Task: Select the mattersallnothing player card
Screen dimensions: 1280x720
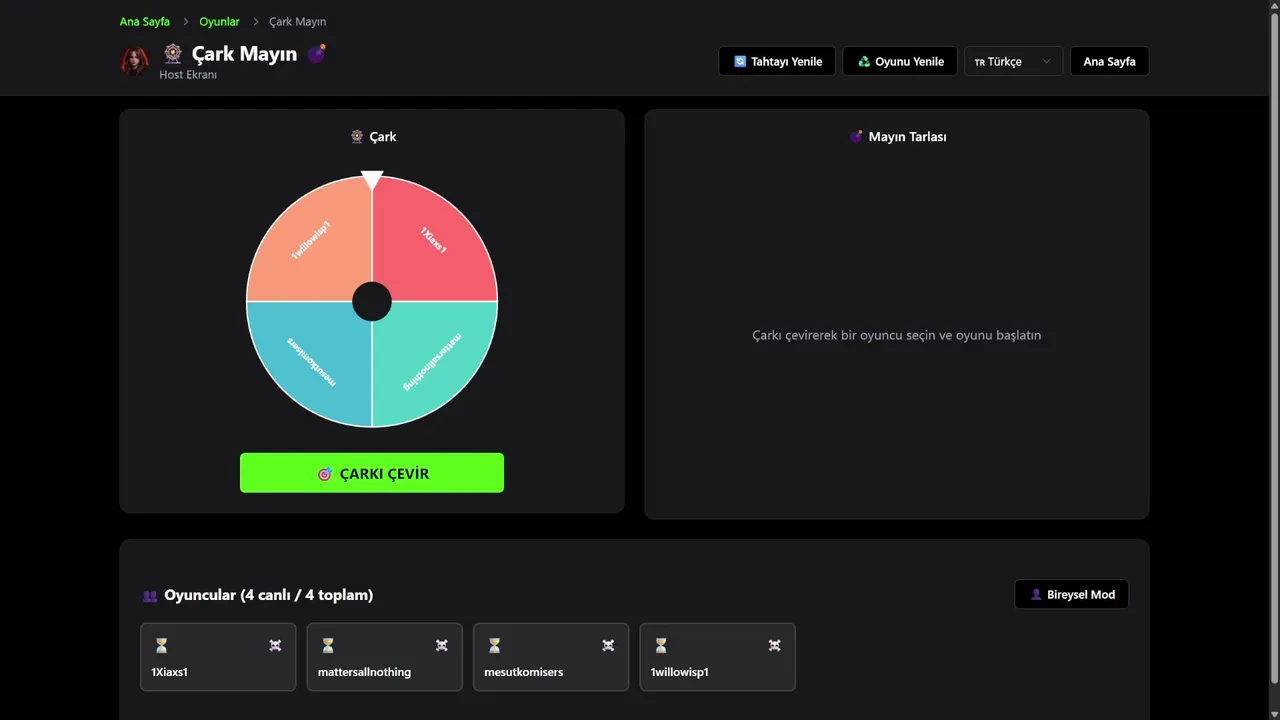Action: click(x=384, y=657)
